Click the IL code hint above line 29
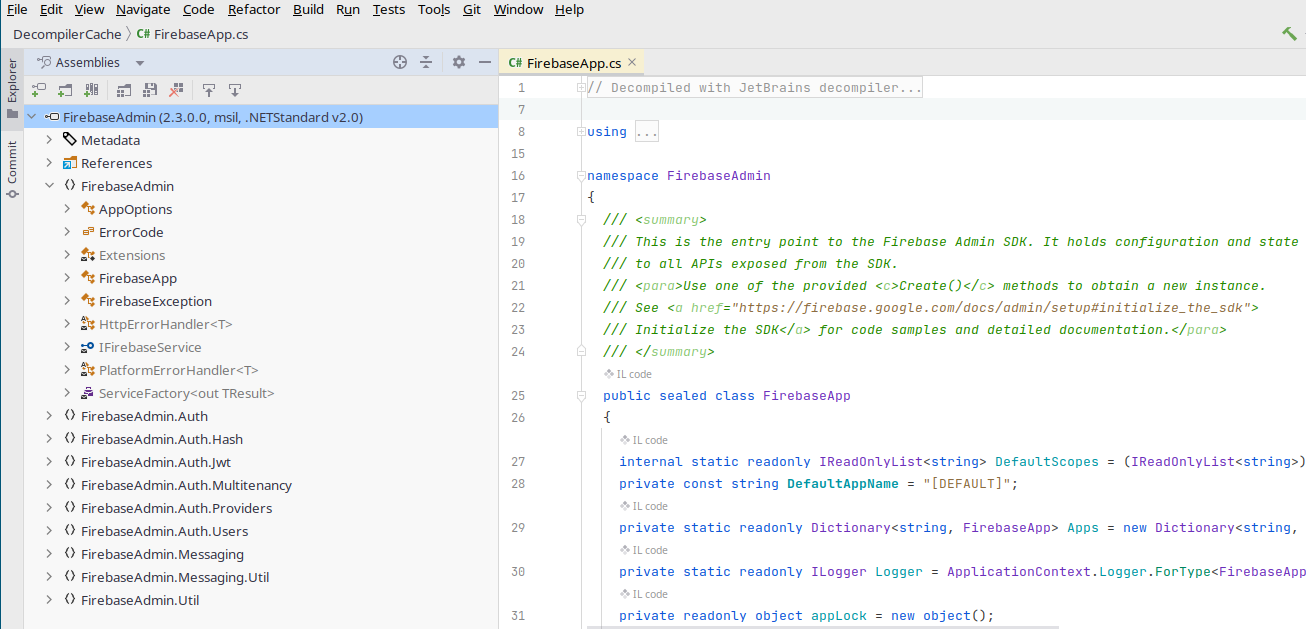 click(x=644, y=506)
